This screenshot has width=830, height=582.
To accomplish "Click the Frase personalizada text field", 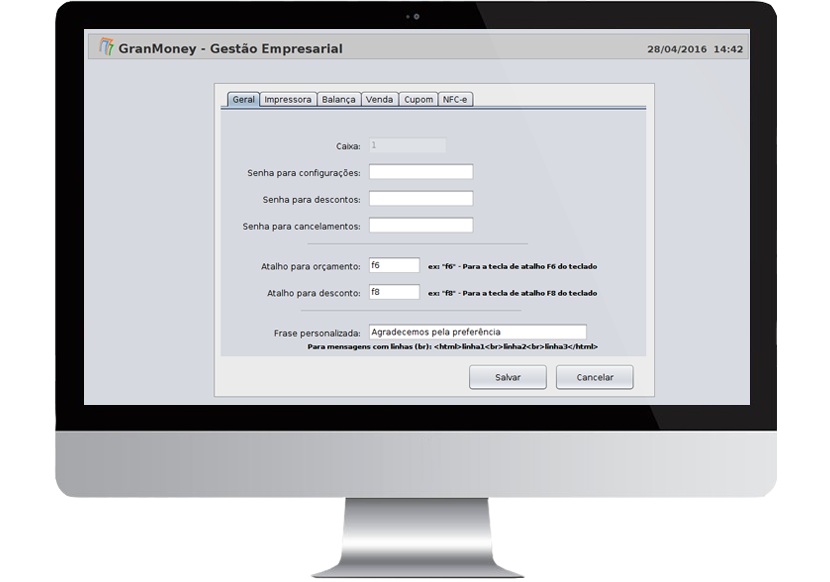I will [477, 332].
